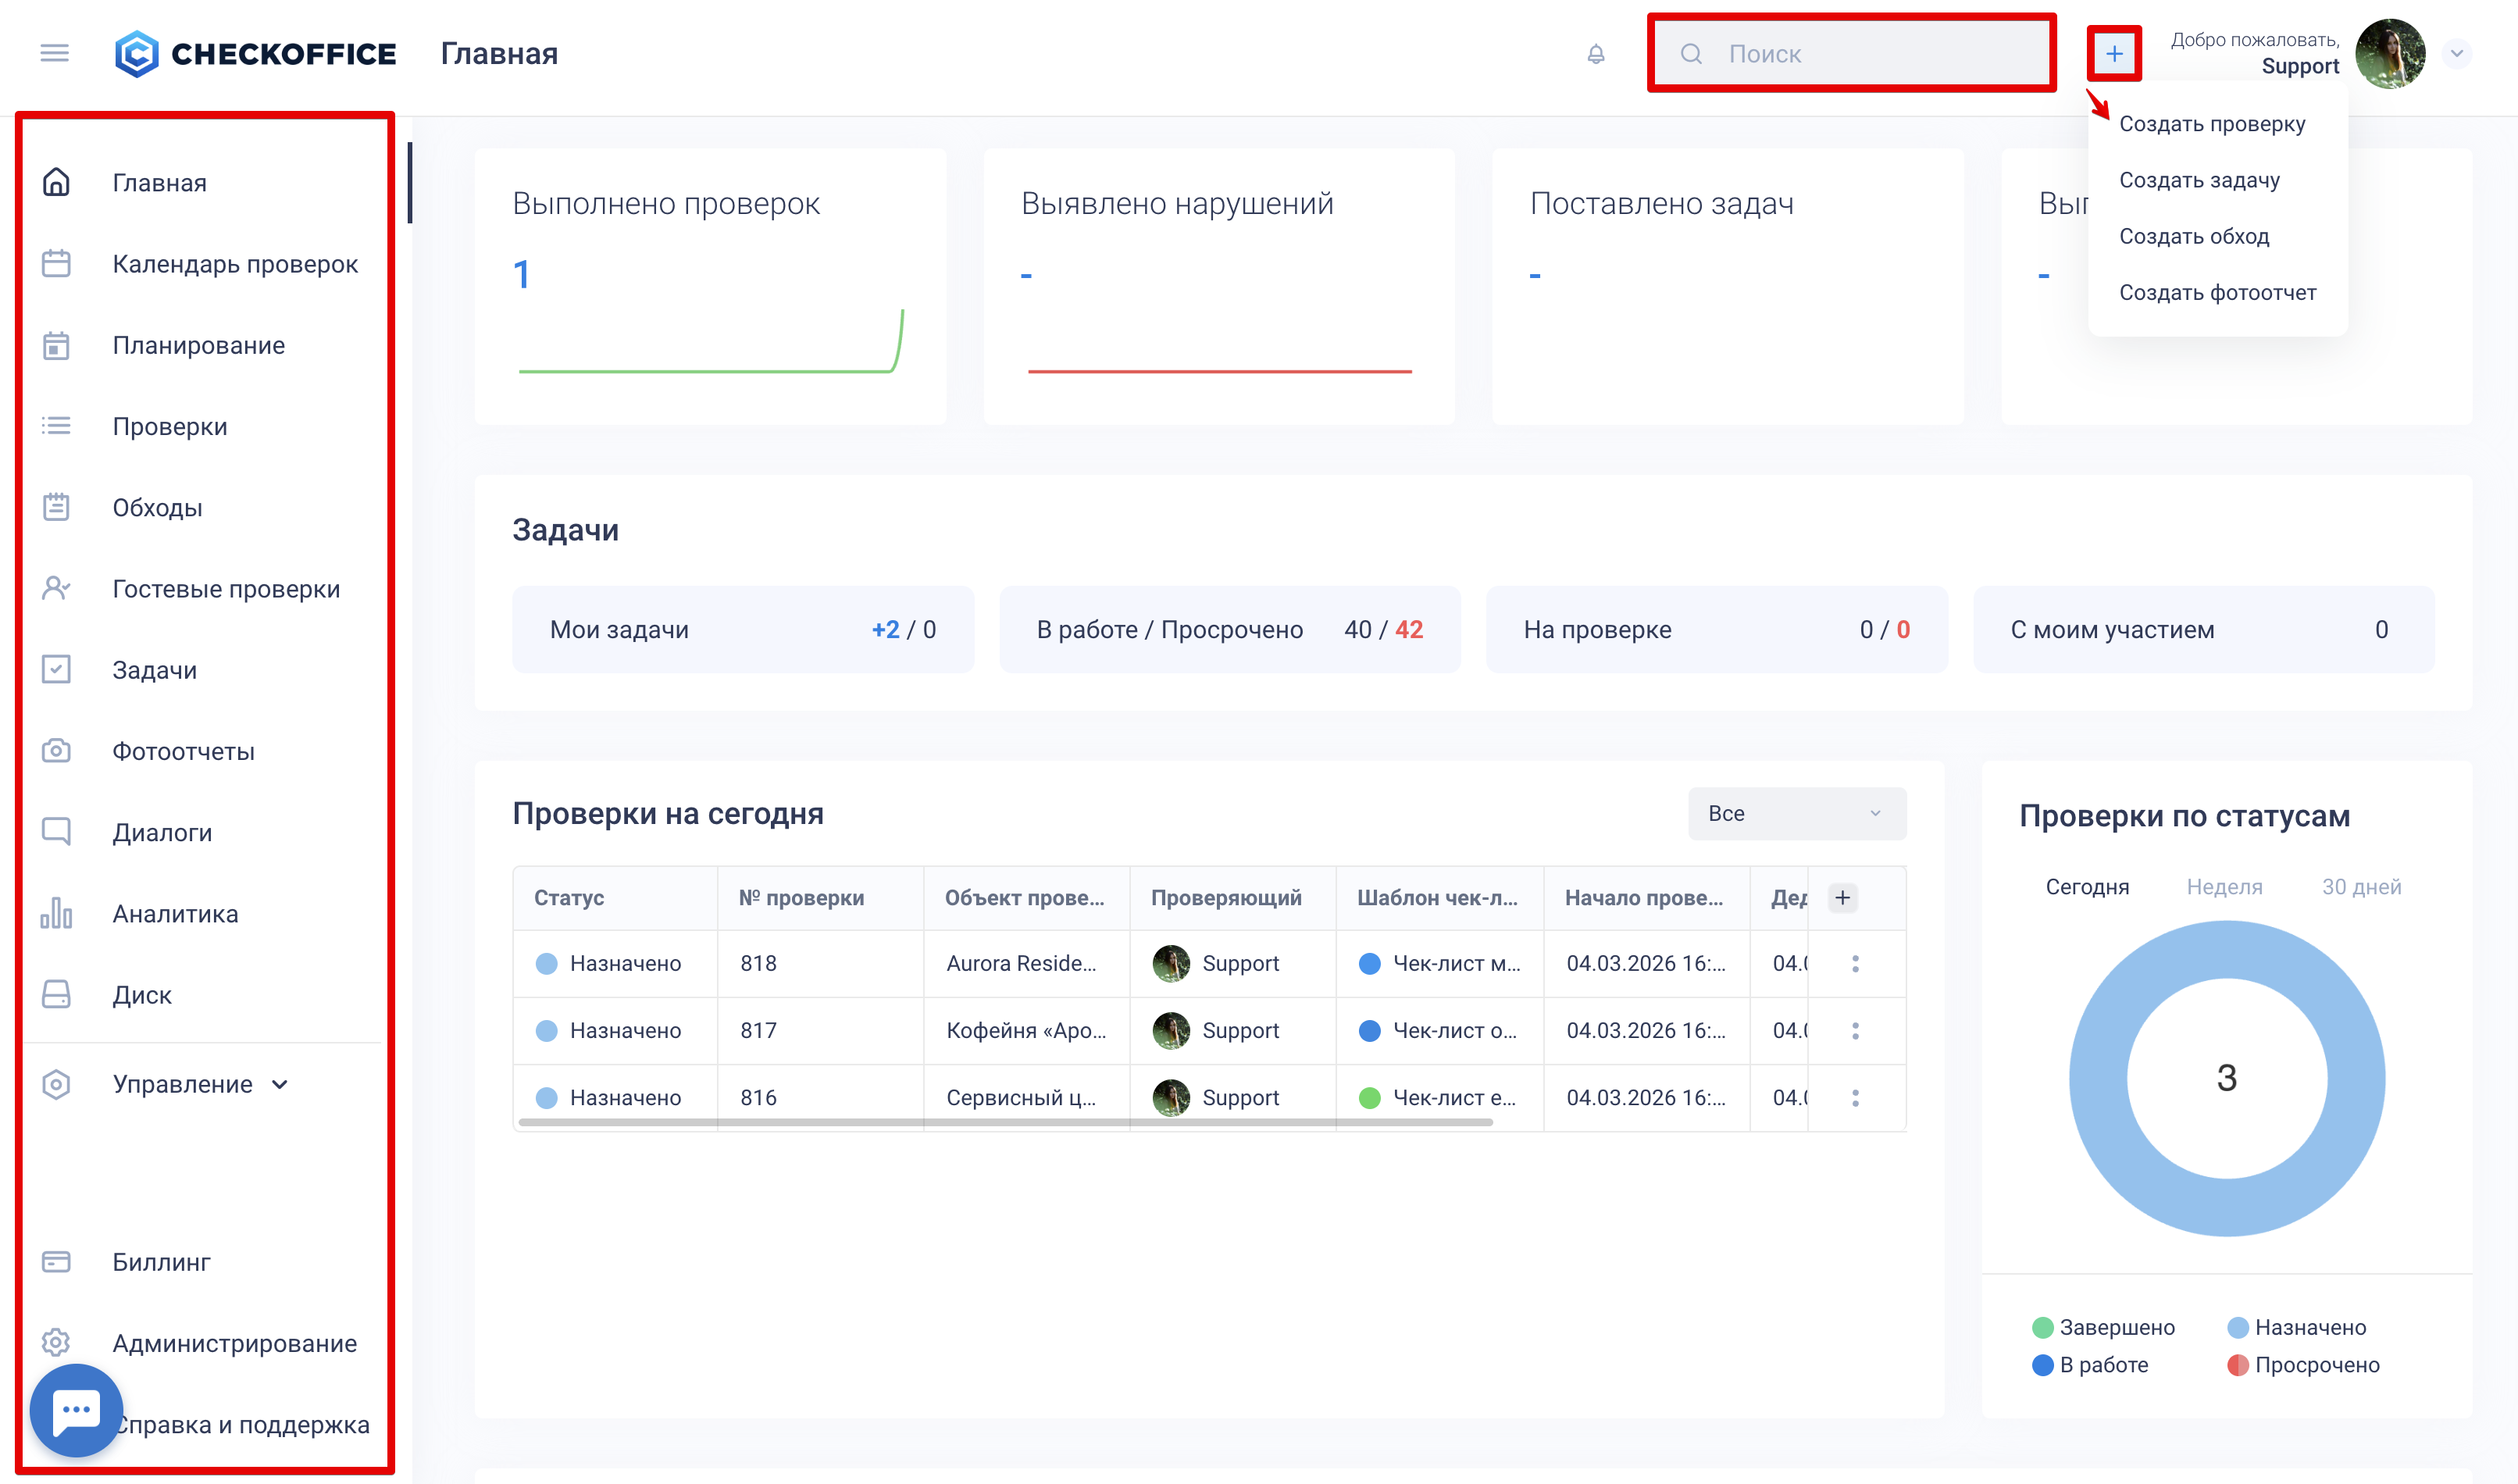Viewport: 2518px width, 1484px height.
Task: Click the hamburger menu icon
Action: [55, 53]
